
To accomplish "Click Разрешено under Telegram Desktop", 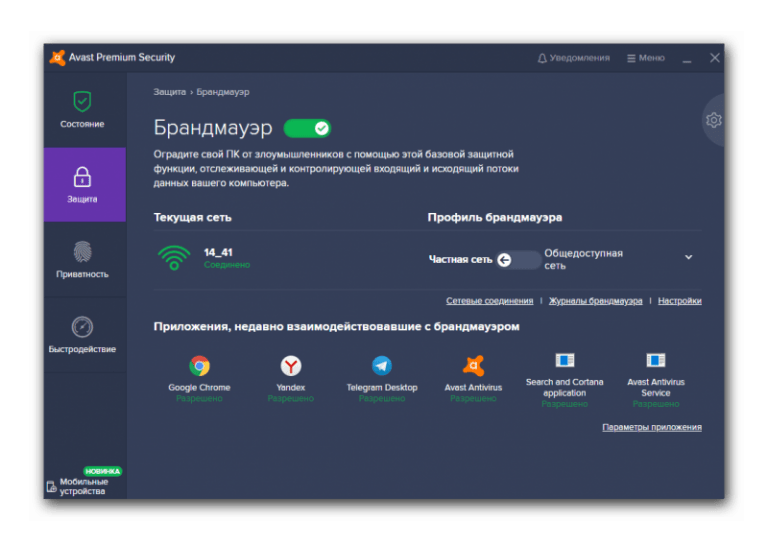I will (x=382, y=399).
